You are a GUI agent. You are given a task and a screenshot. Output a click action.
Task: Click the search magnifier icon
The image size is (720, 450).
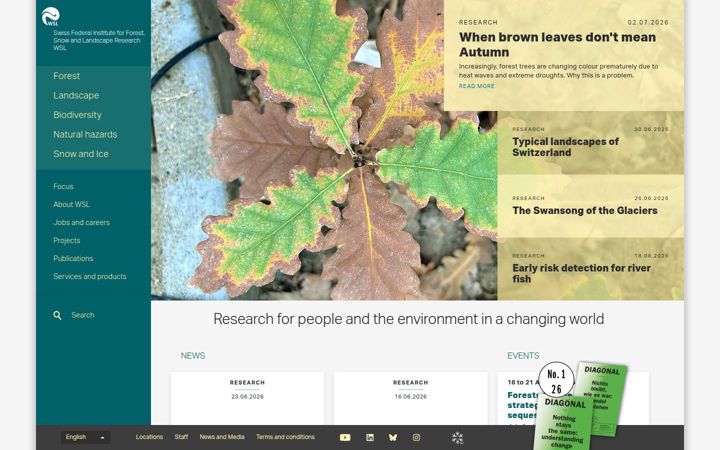[x=57, y=315]
